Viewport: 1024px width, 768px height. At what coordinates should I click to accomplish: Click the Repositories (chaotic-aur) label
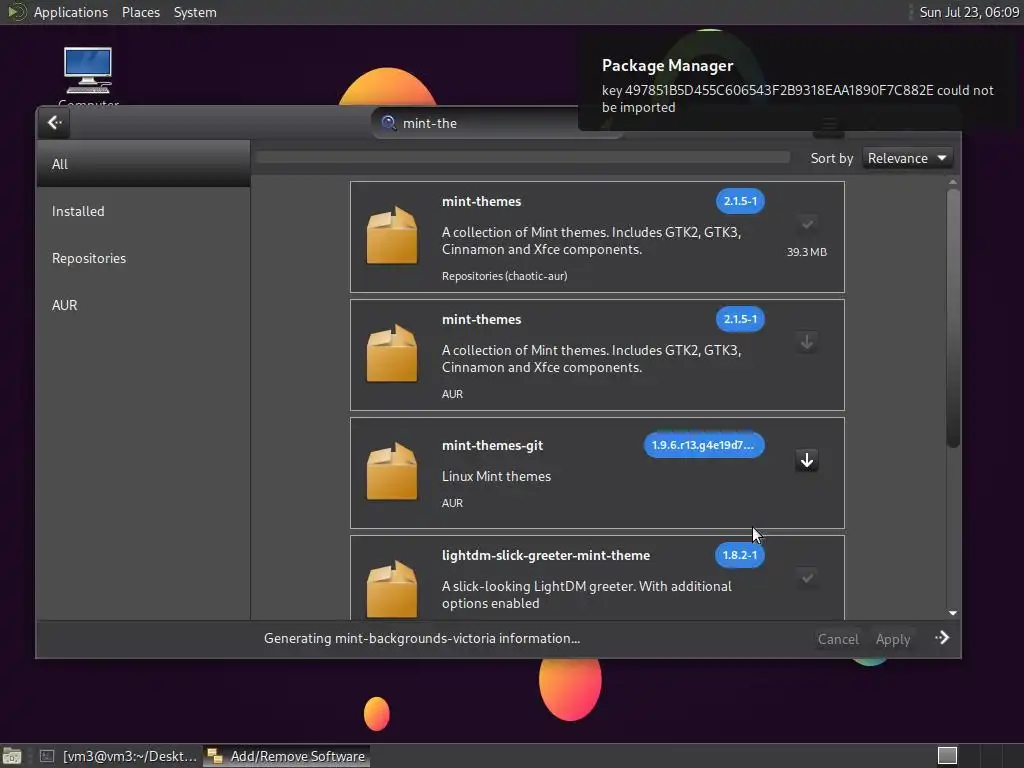point(504,276)
